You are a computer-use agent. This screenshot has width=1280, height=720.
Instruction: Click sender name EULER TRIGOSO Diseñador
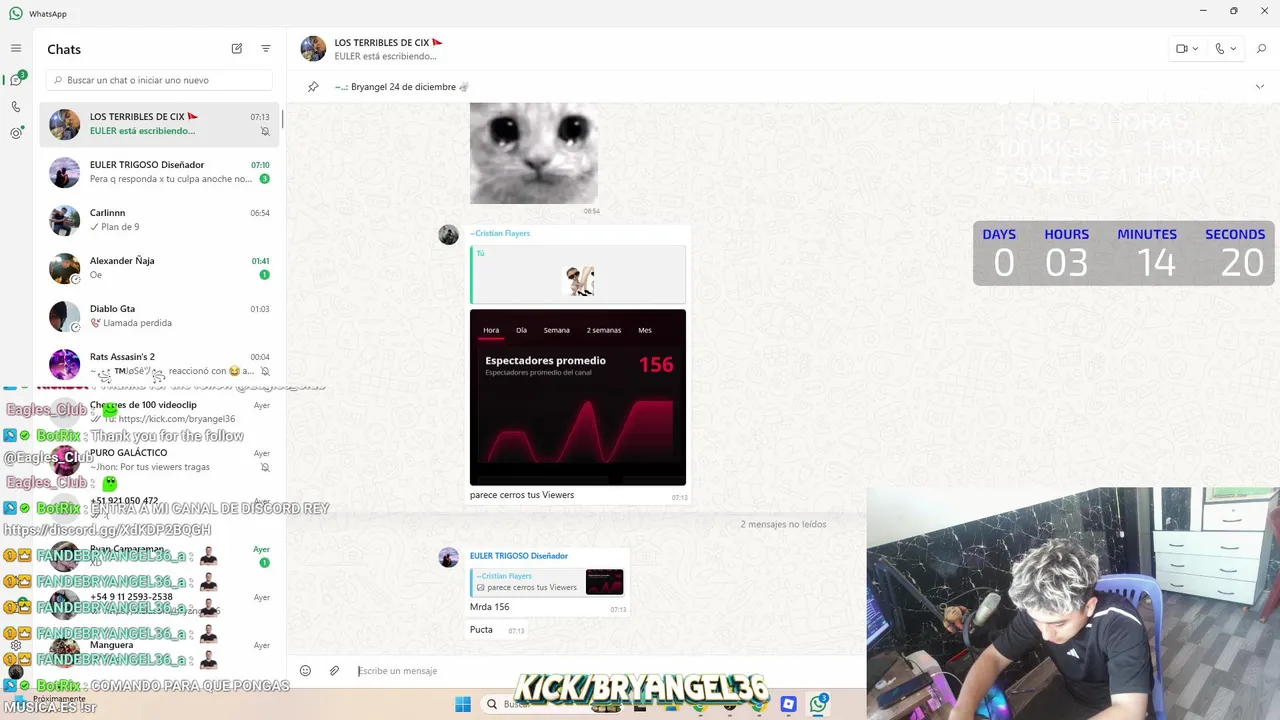519,556
